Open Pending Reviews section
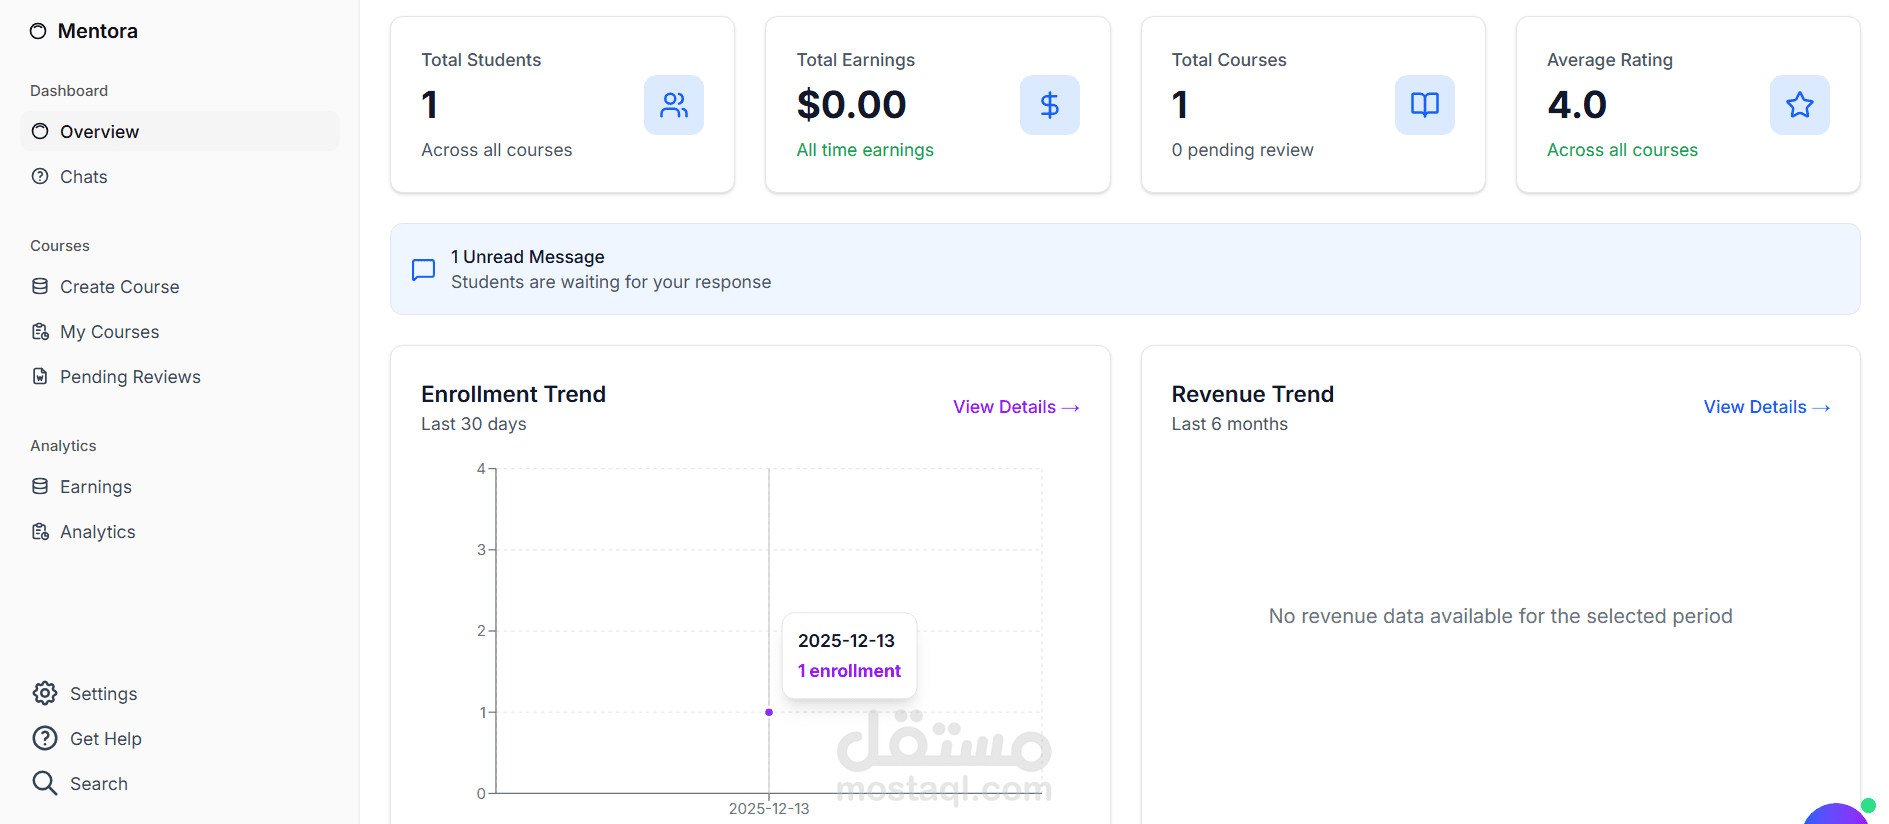 (180, 376)
